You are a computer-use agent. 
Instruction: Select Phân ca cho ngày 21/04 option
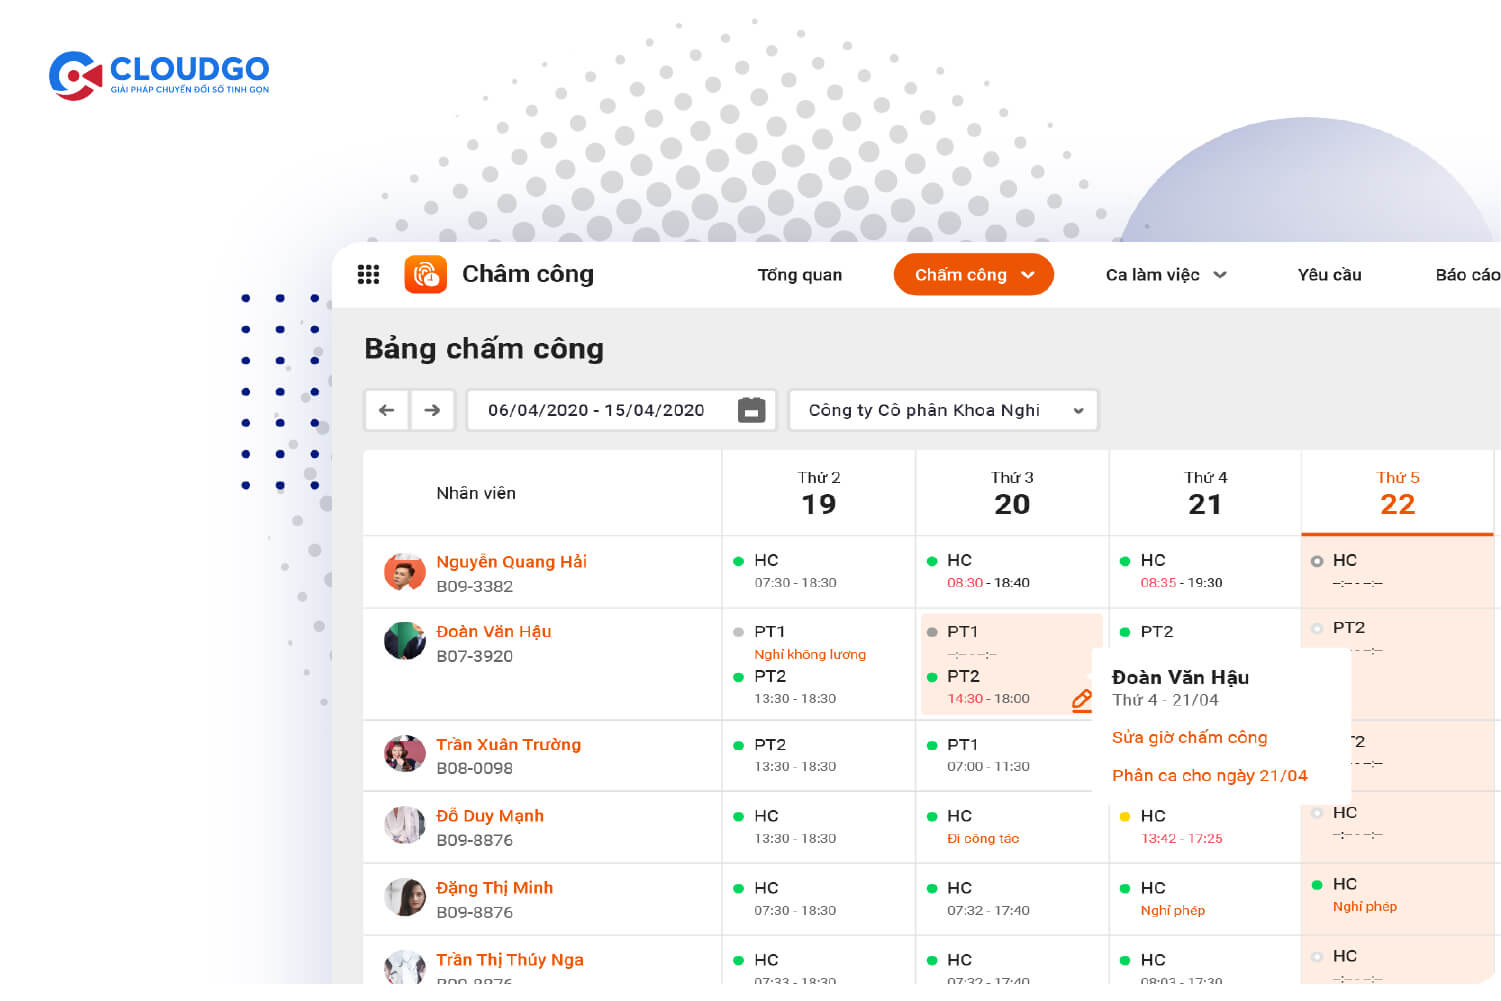point(1209,775)
